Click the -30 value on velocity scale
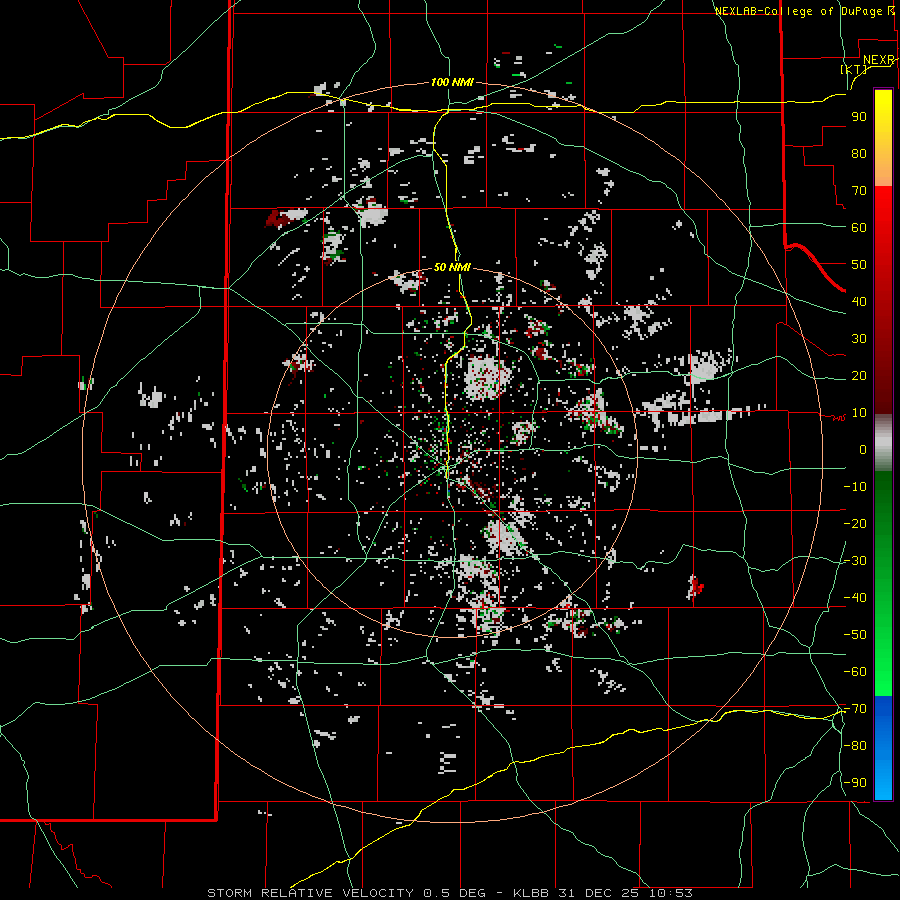Screen dimensions: 900x900 click(x=855, y=561)
